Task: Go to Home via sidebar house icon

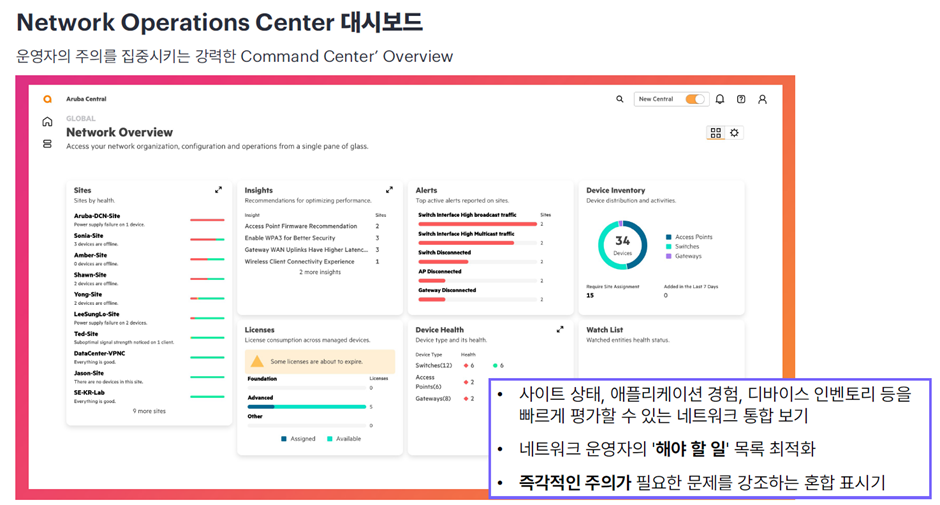Action: pyautogui.click(x=47, y=122)
